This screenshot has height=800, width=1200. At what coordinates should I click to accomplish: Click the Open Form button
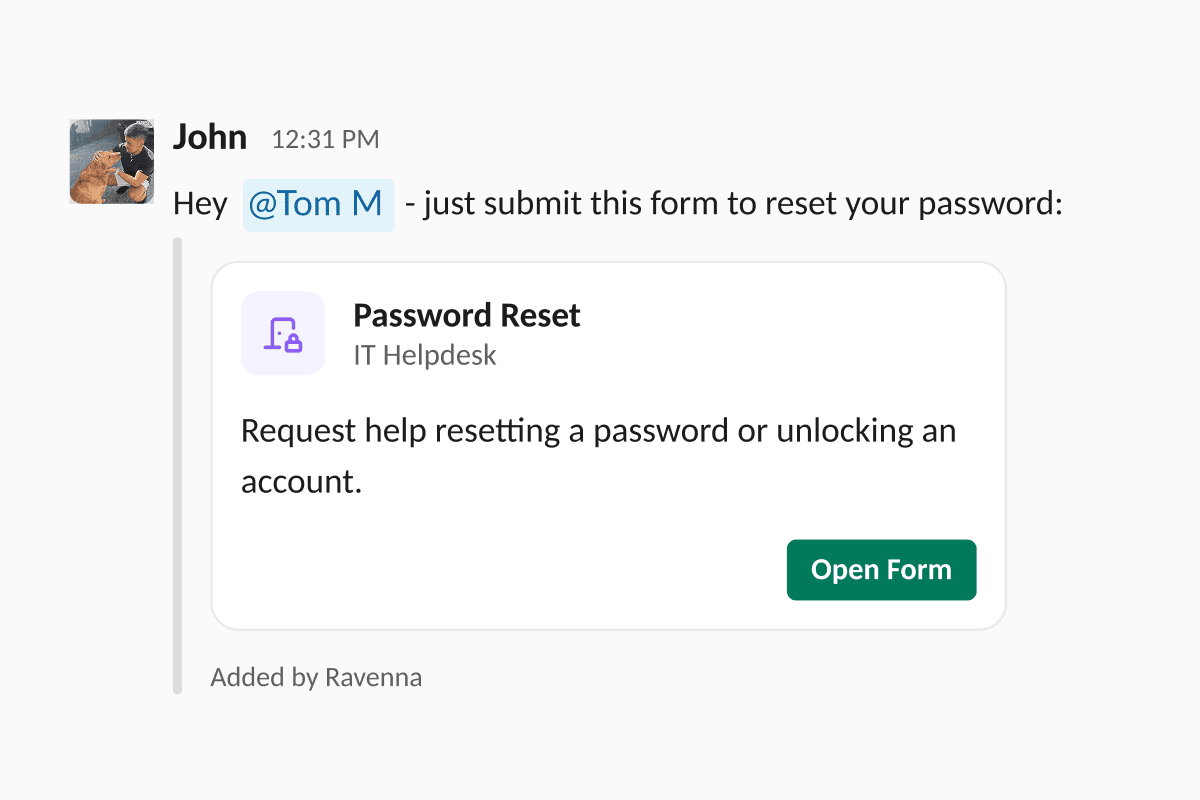tap(881, 570)
